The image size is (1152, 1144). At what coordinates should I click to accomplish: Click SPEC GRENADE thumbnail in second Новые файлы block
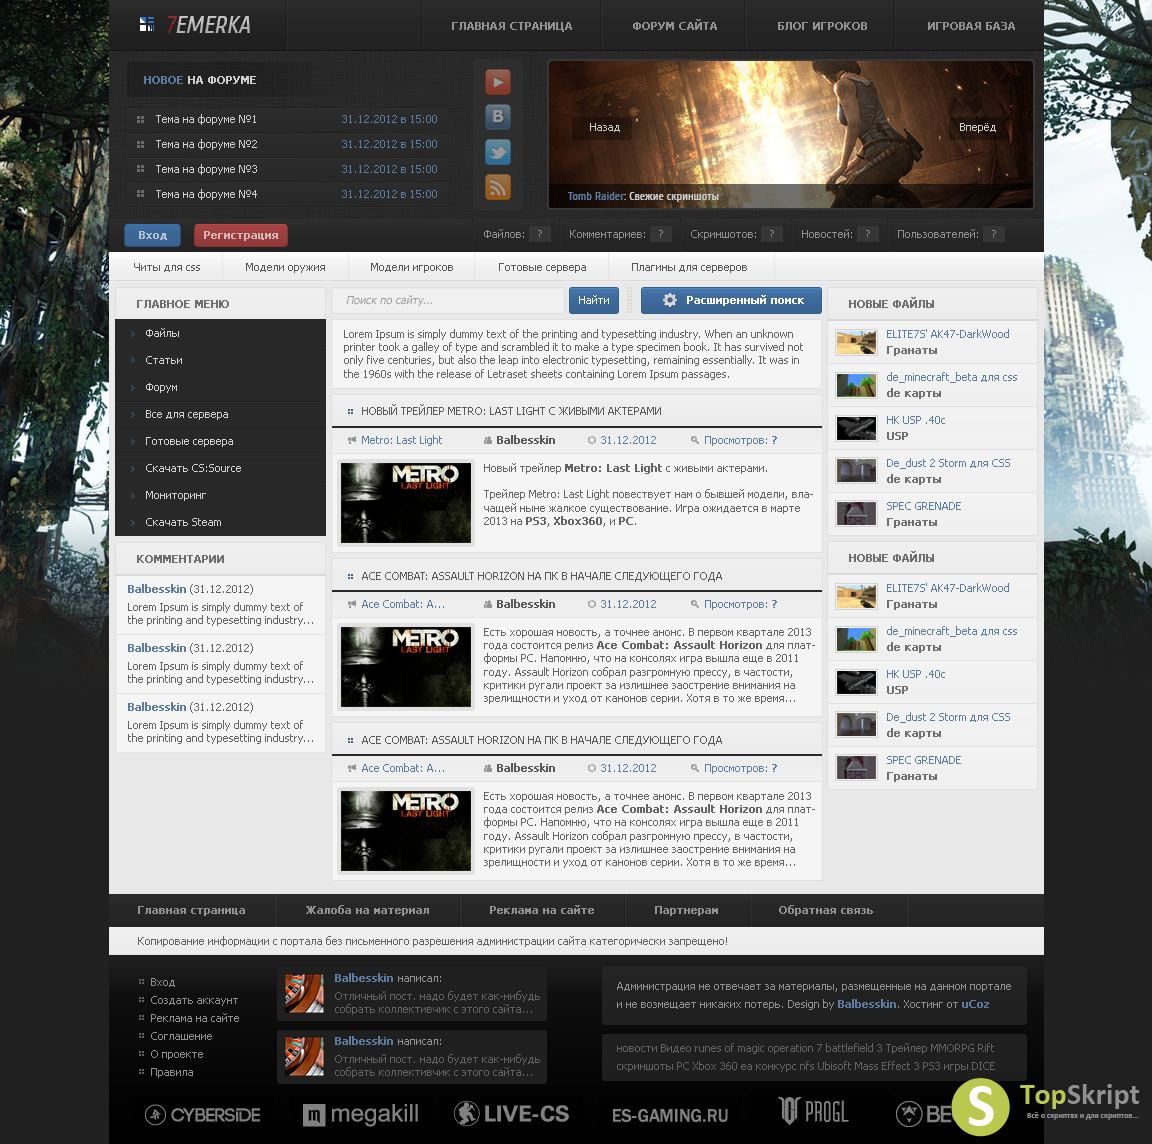pos(856,768)
